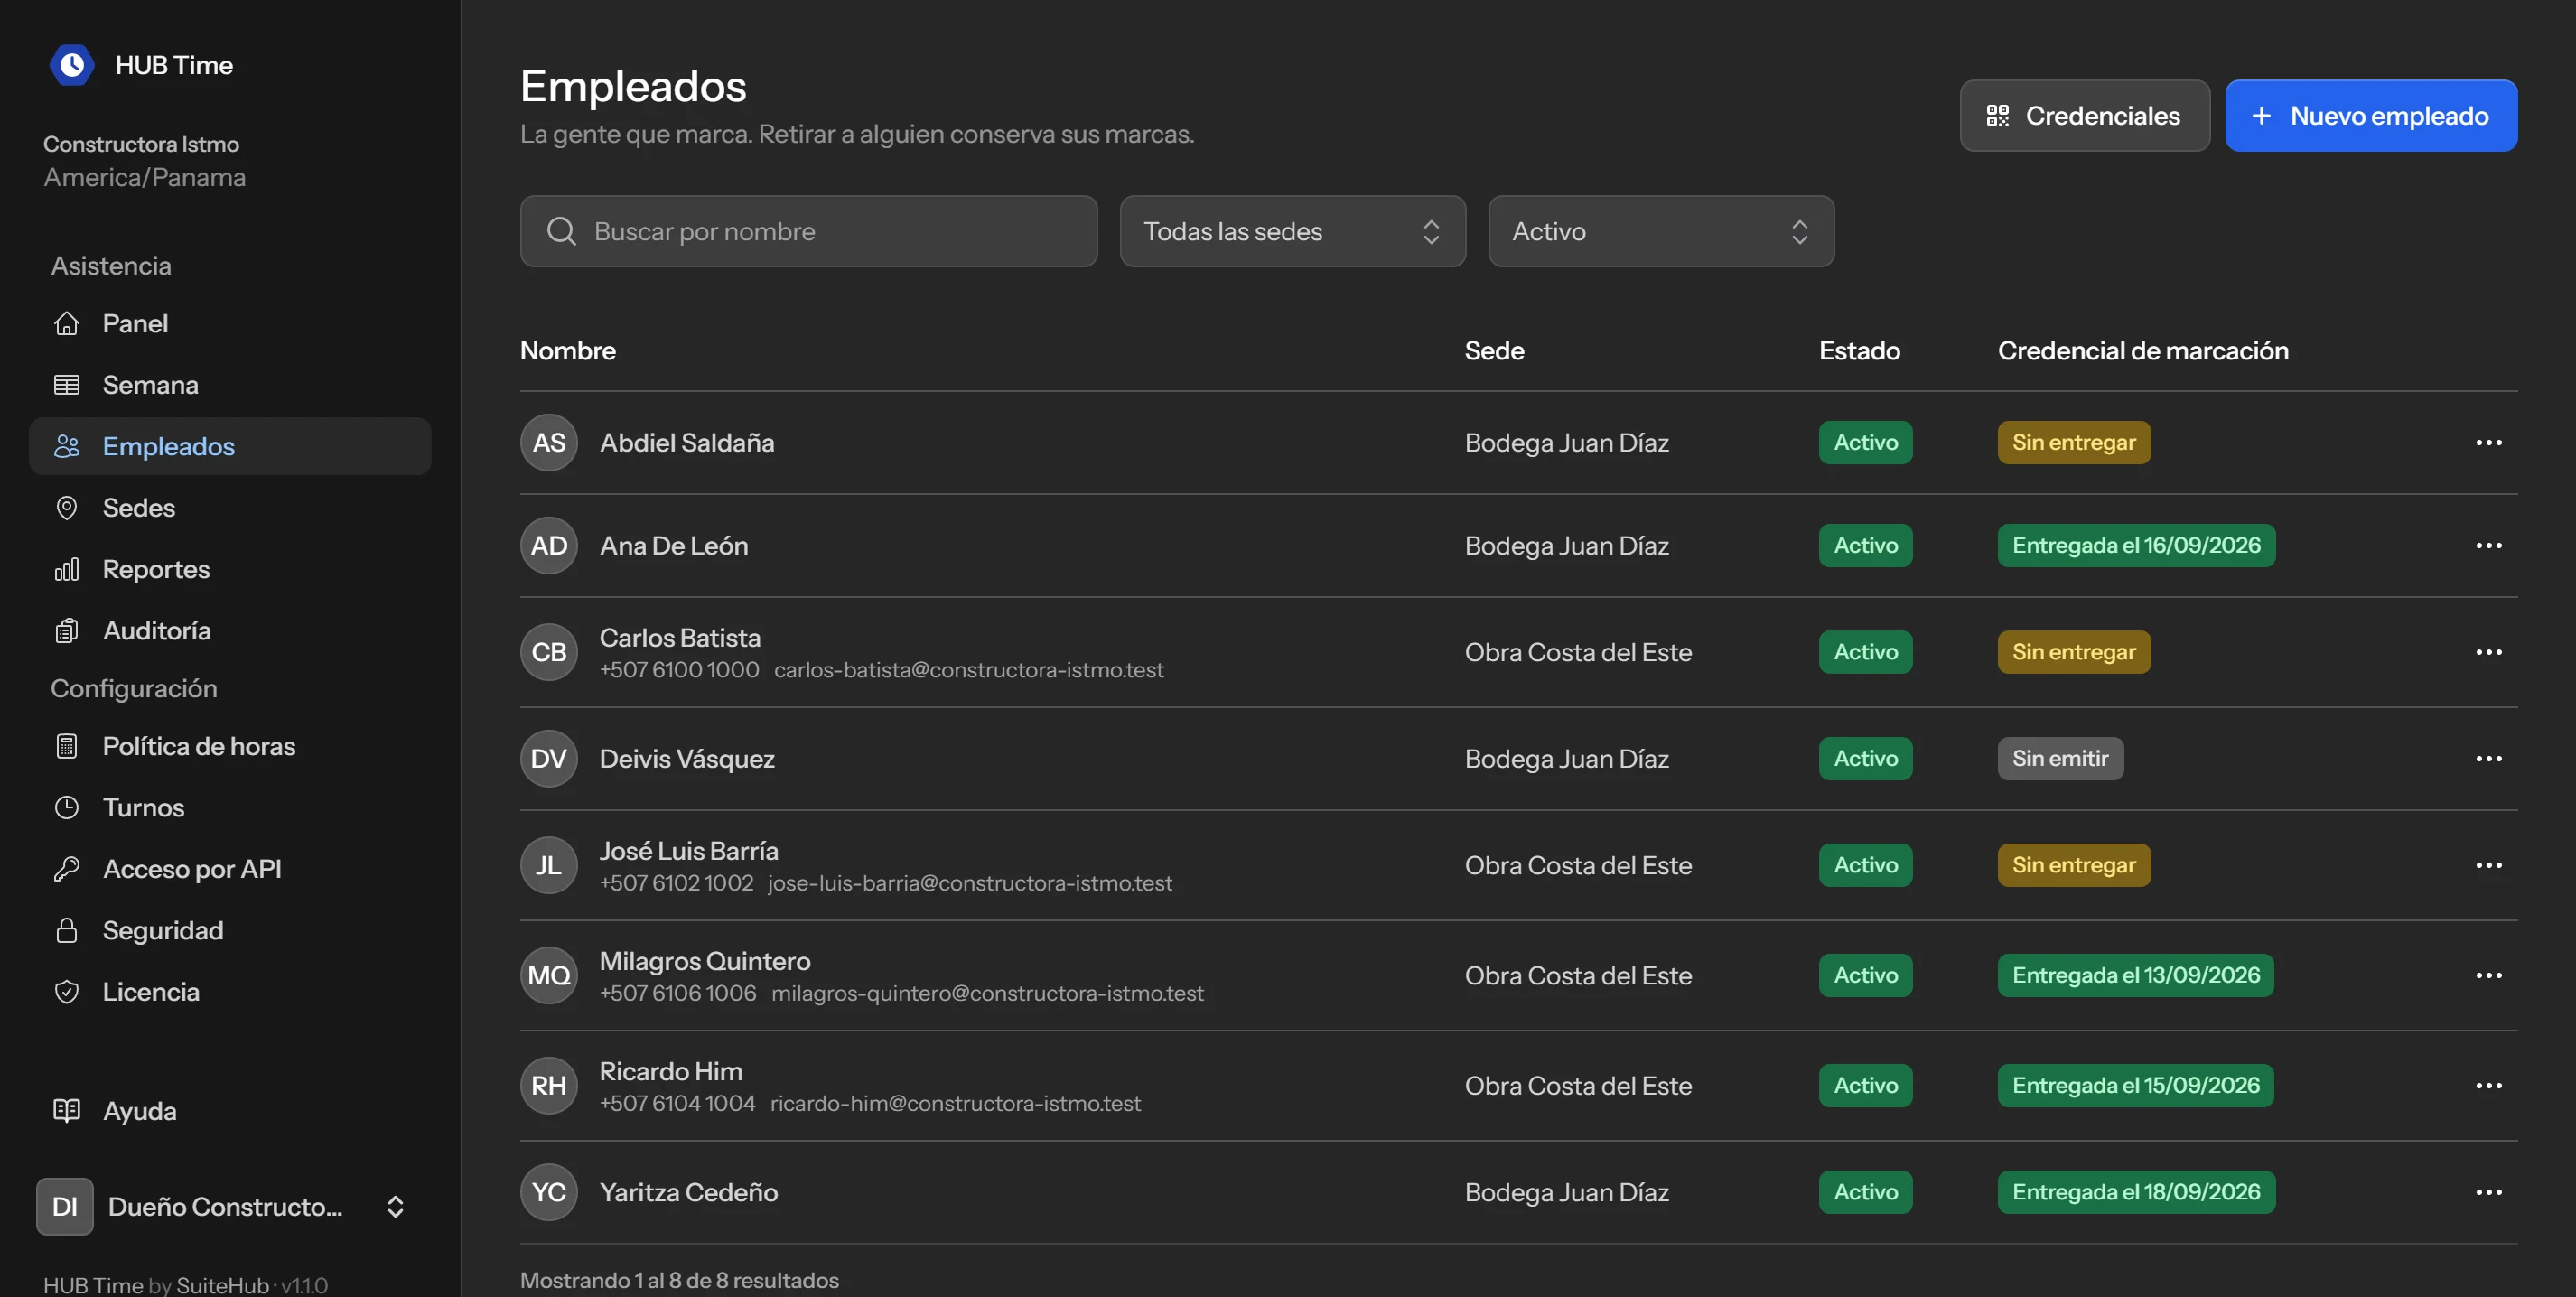Open actions menu for José Luis Barría
This screenshot has width=2576, height=1297.
(2488, 865)
